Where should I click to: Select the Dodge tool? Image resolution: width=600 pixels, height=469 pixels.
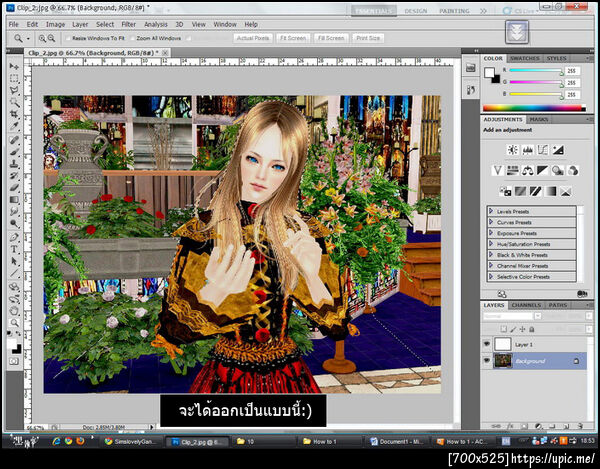click(14, 223)
